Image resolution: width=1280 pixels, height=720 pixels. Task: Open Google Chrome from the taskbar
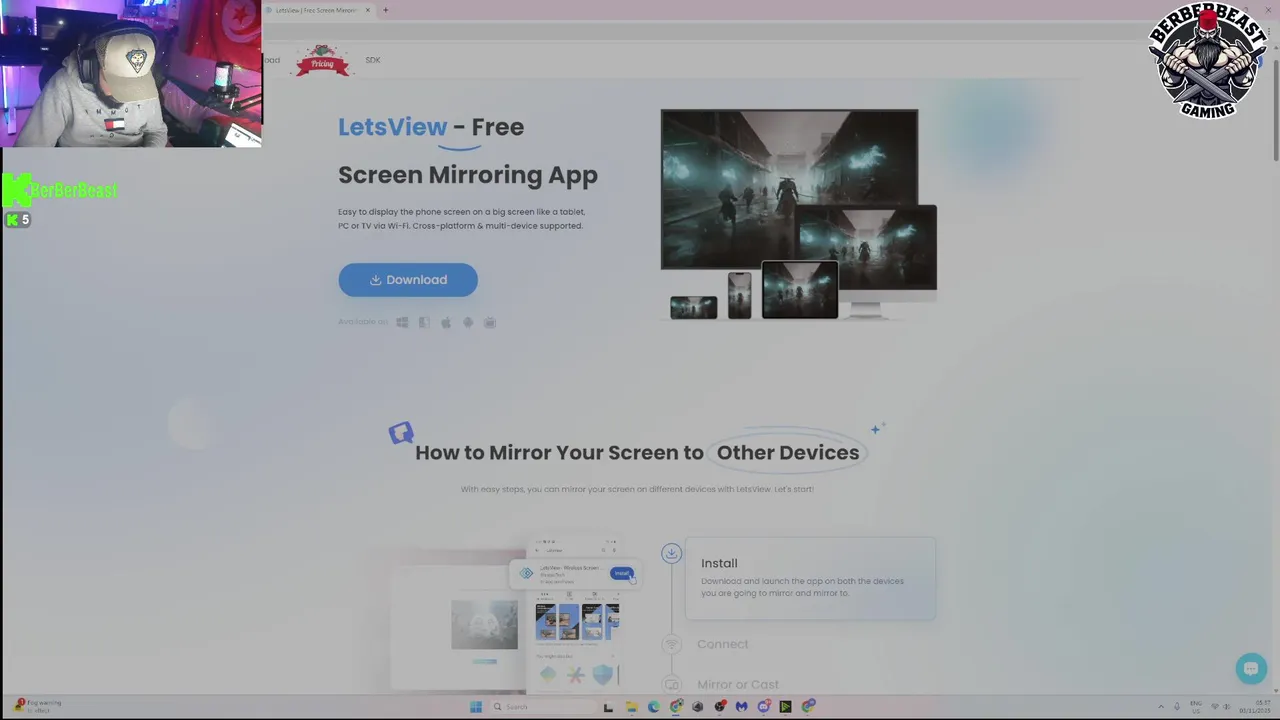(x=676, y=707)
